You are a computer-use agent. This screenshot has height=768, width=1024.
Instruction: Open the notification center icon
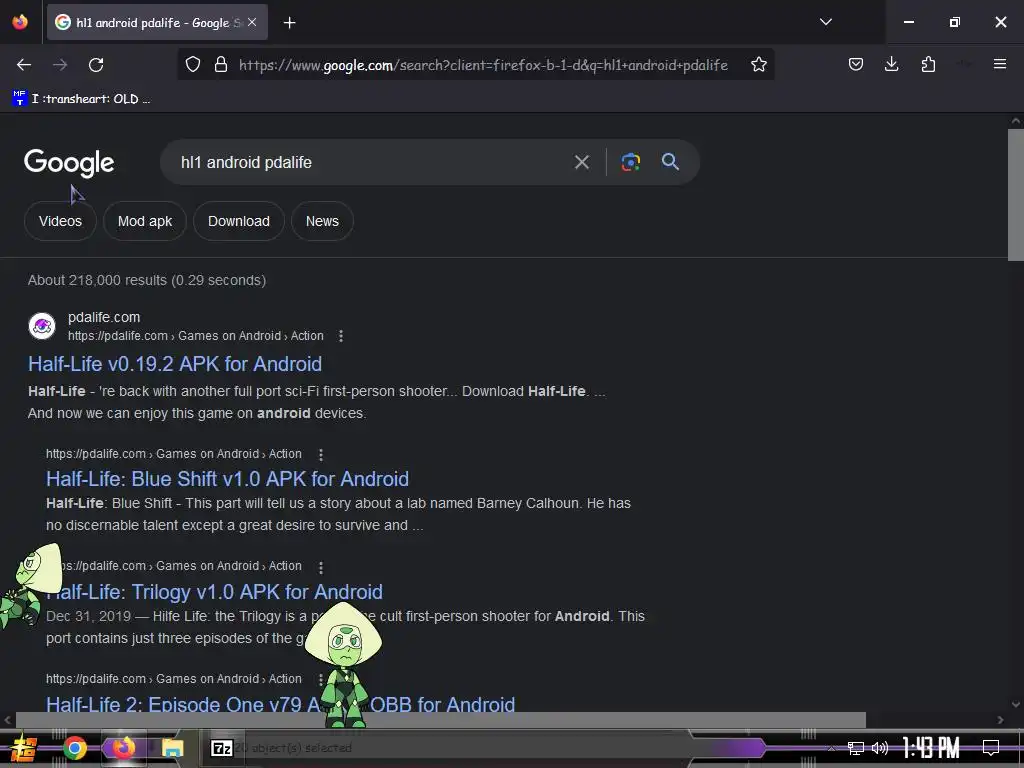click(991, 748)
